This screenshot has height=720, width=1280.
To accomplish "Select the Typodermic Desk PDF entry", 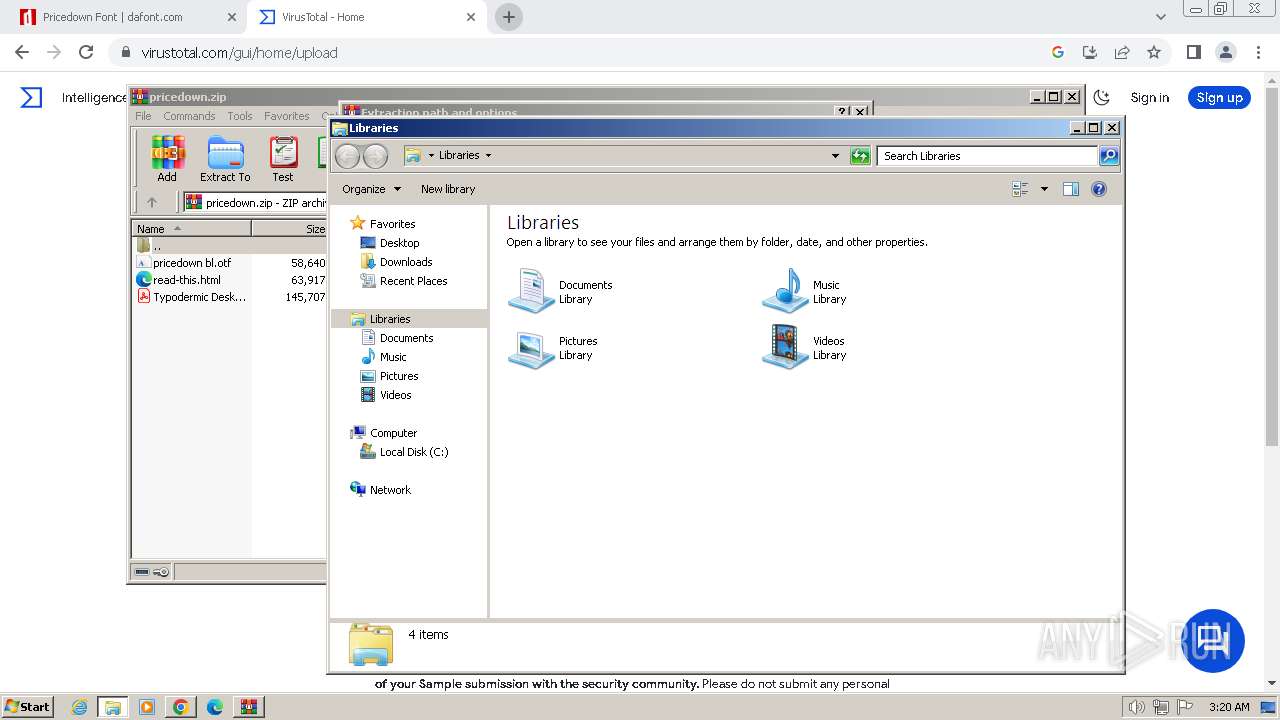I will pos(199,297).
